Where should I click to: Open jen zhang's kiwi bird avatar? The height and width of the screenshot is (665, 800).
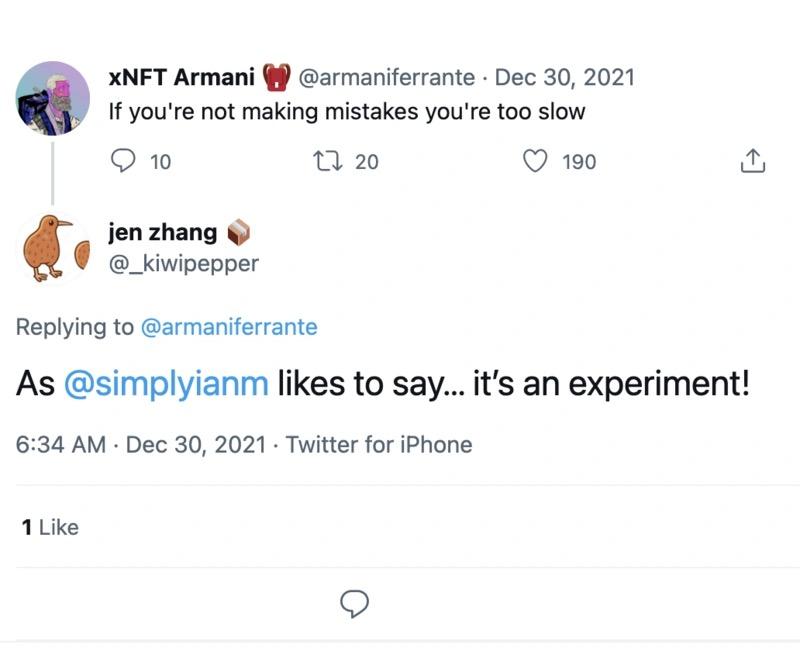(52, 247)
